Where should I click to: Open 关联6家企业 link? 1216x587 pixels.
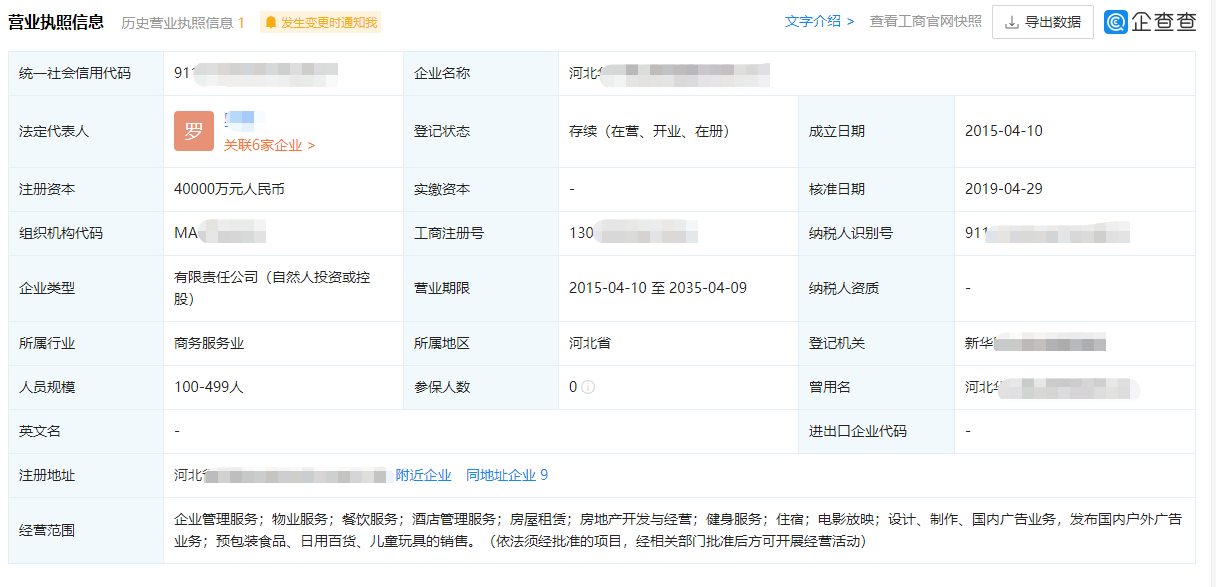[x=270, y=145]
